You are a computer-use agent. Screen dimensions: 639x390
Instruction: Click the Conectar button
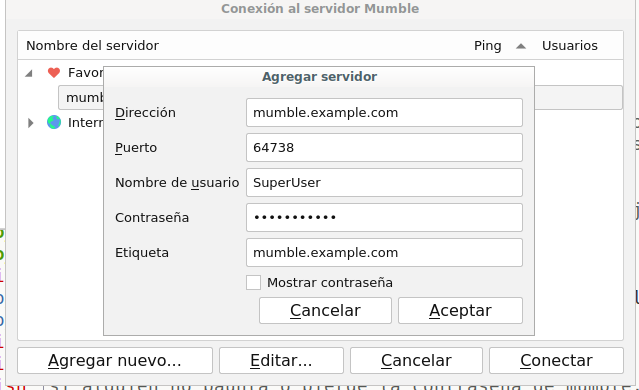coord(556,361)
